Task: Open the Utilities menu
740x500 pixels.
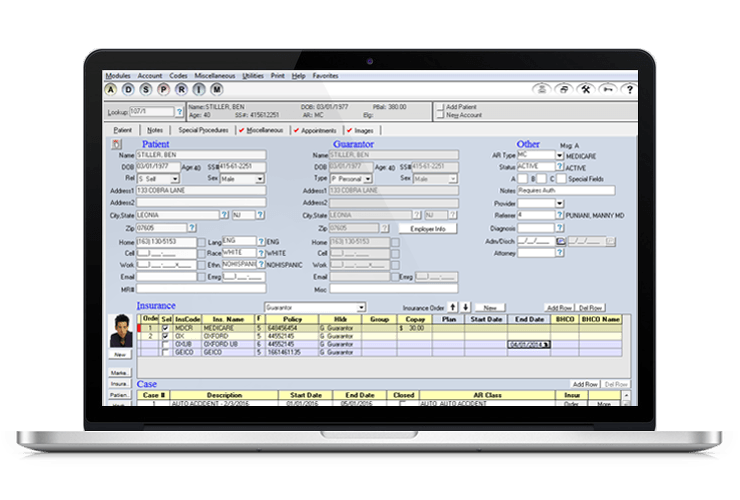Action: [x=252, y=75]
